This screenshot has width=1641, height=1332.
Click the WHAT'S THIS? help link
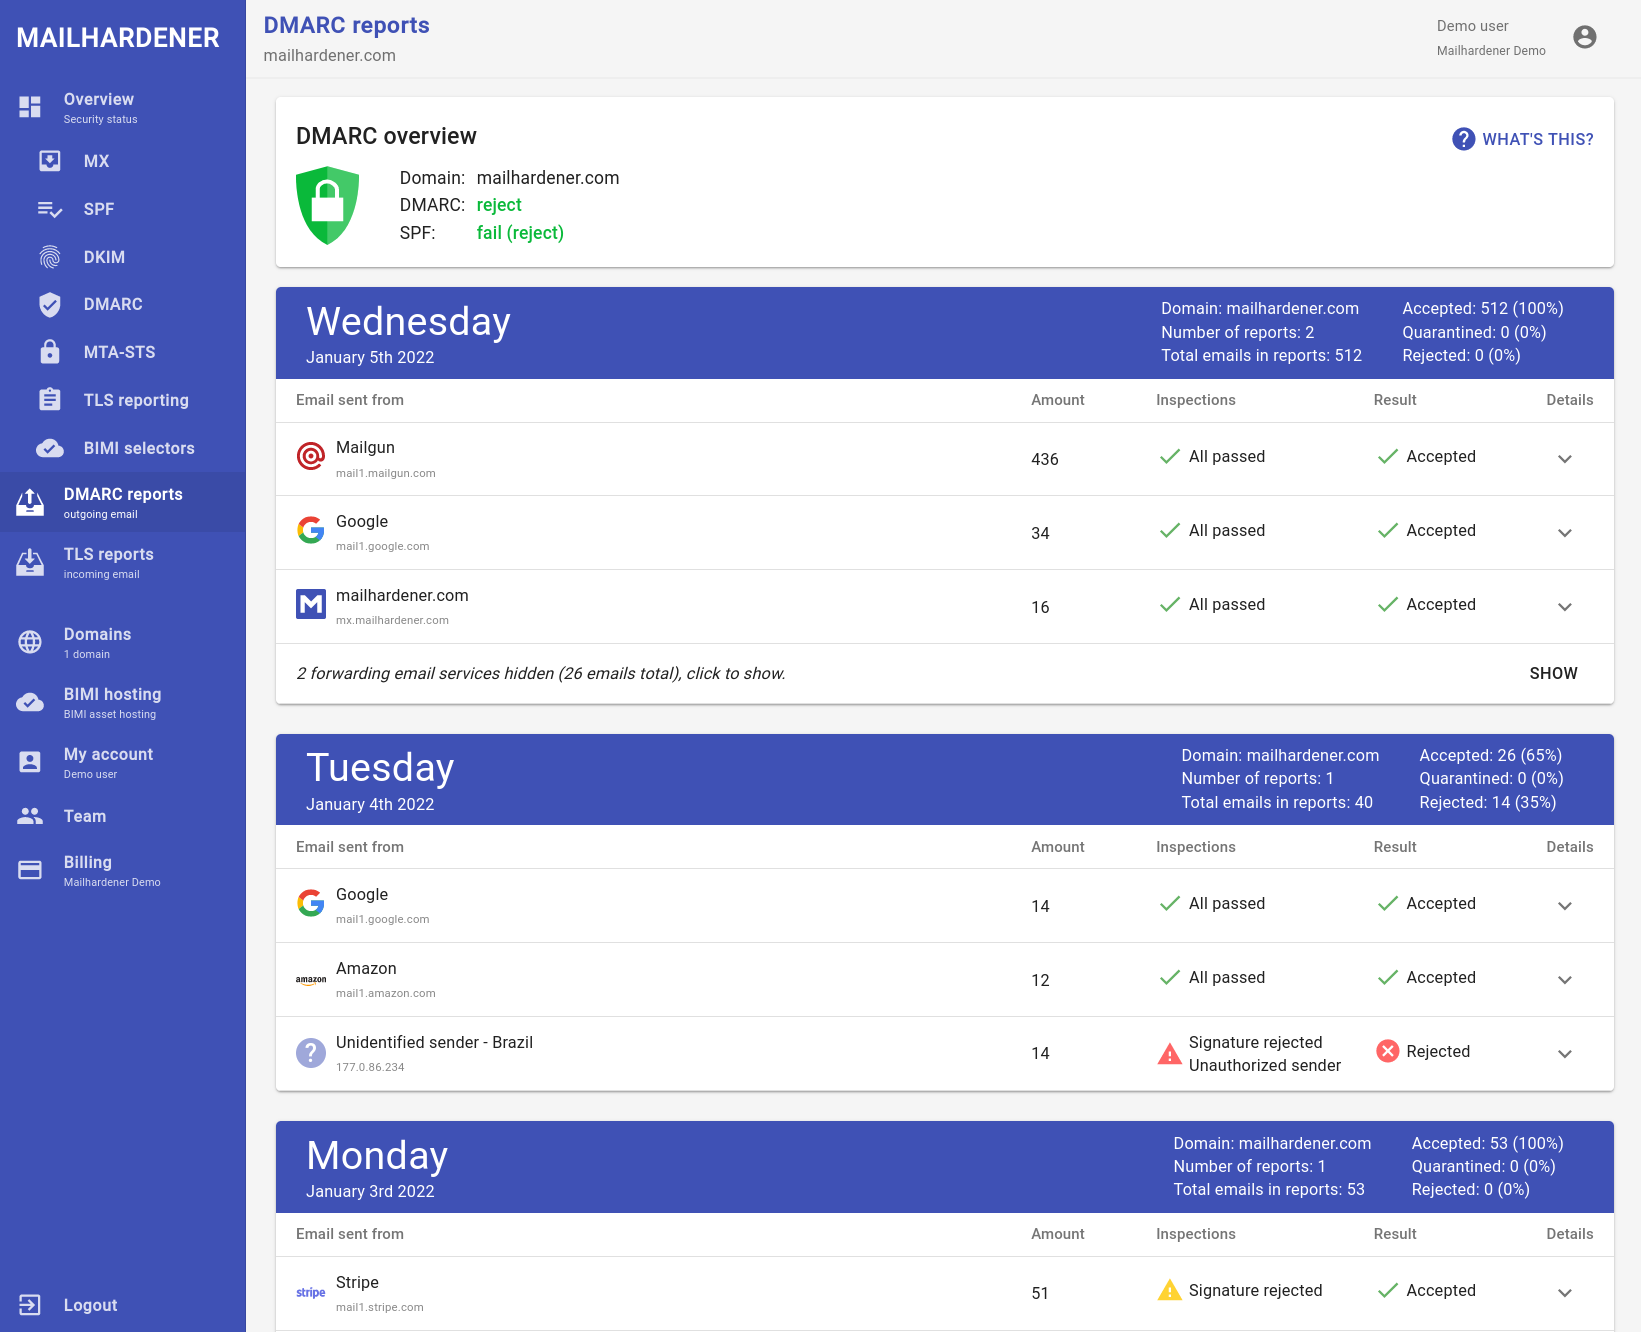(1523, 139)
